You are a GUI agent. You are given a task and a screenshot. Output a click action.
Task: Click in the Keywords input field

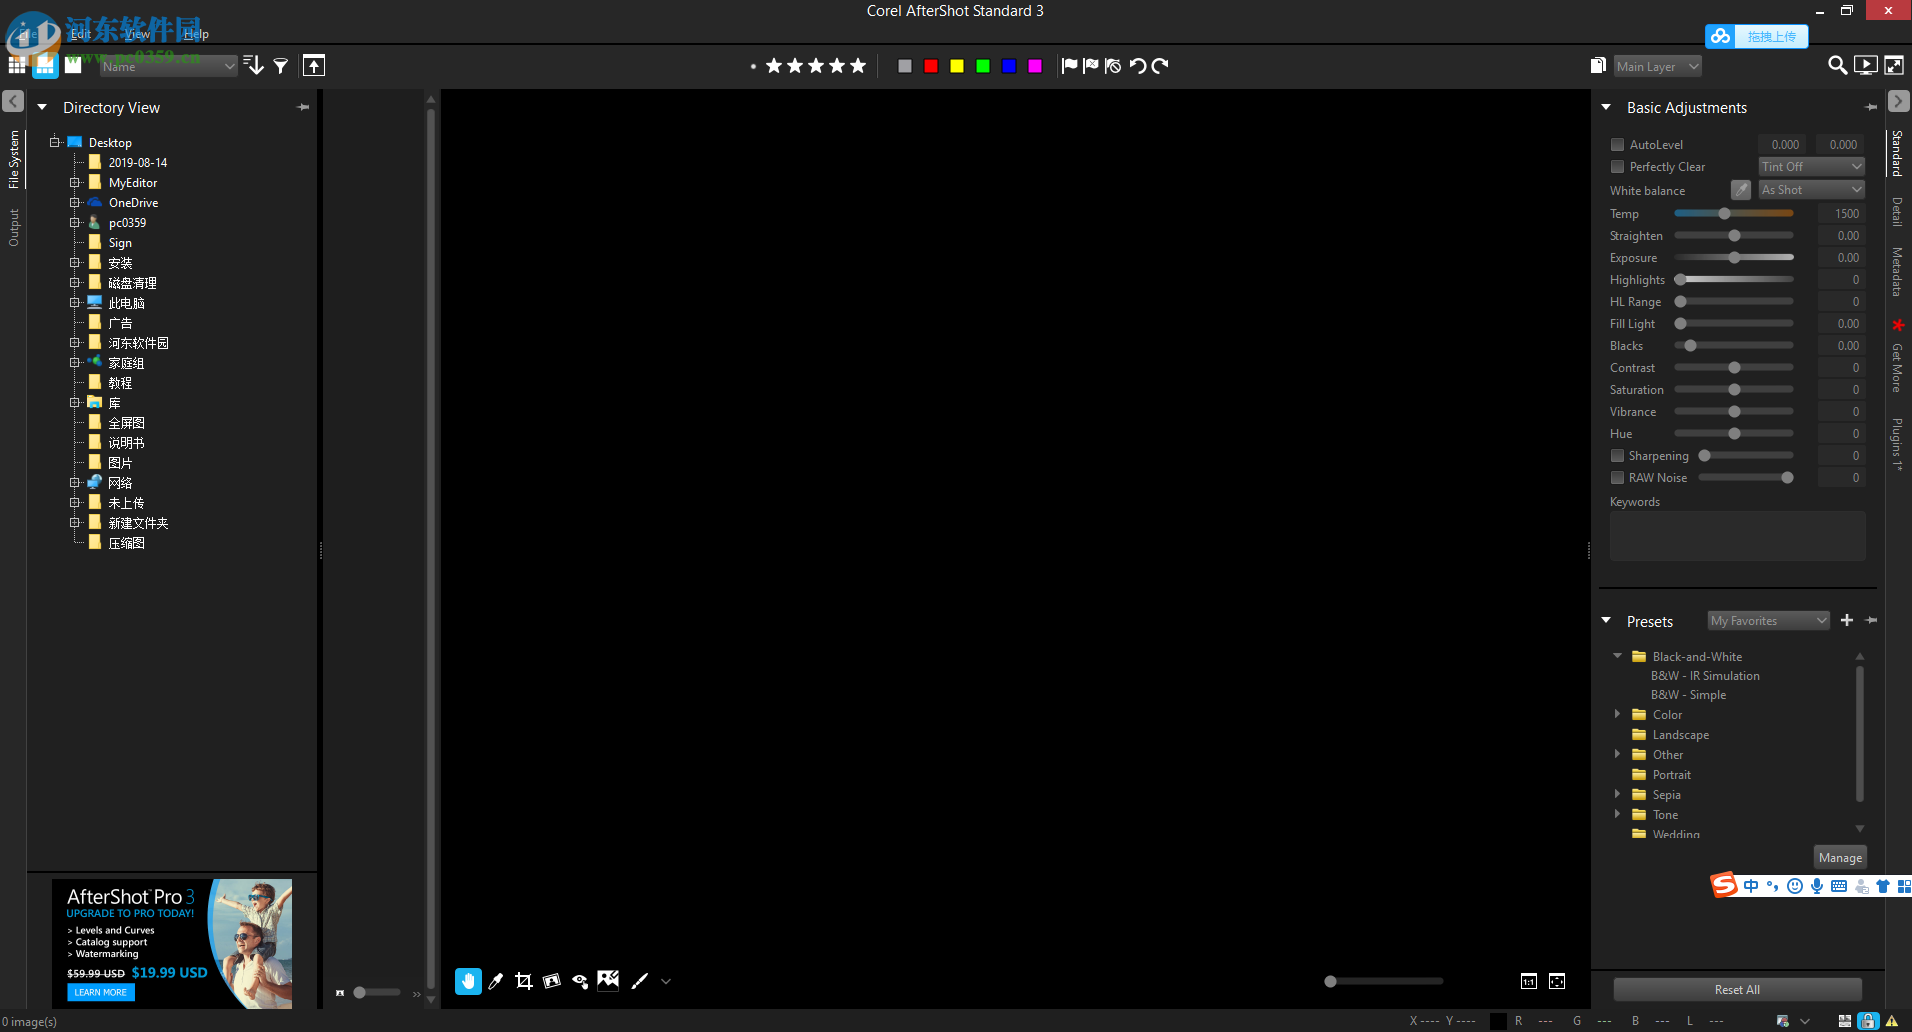1737,536
